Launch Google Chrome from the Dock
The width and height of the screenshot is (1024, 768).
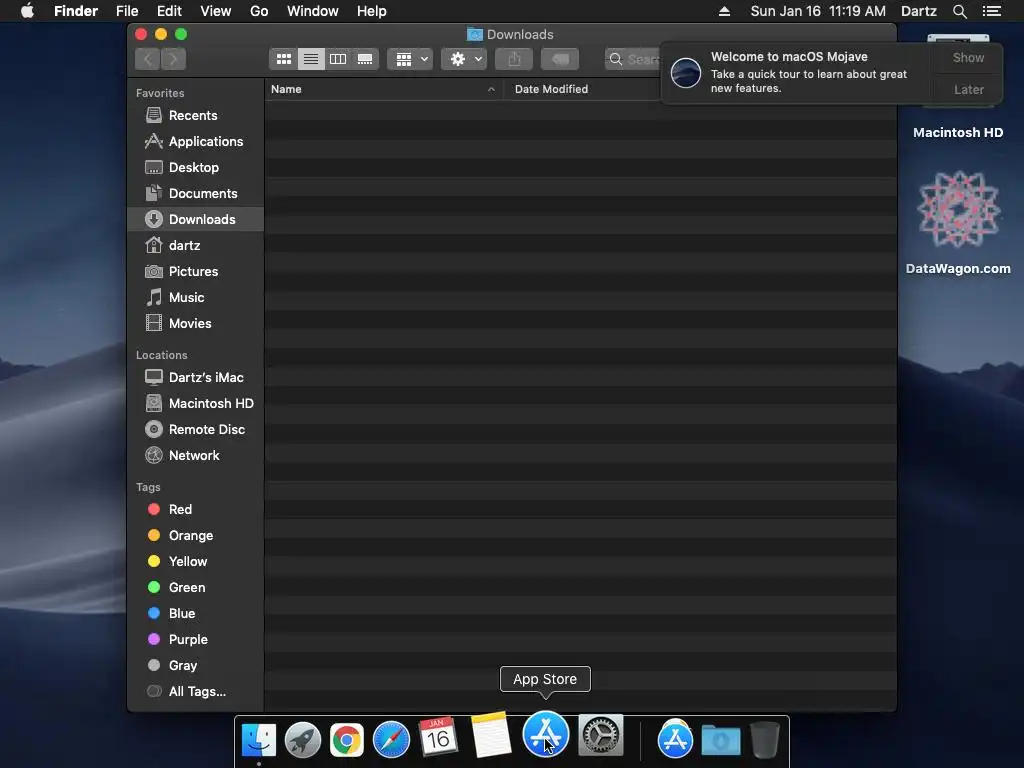[x=347, y=741]
